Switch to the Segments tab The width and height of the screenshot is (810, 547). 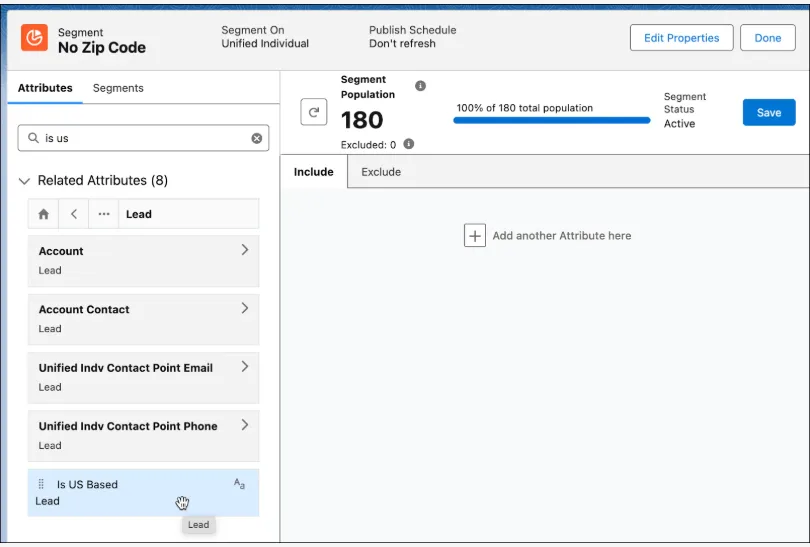click(118, 88)
